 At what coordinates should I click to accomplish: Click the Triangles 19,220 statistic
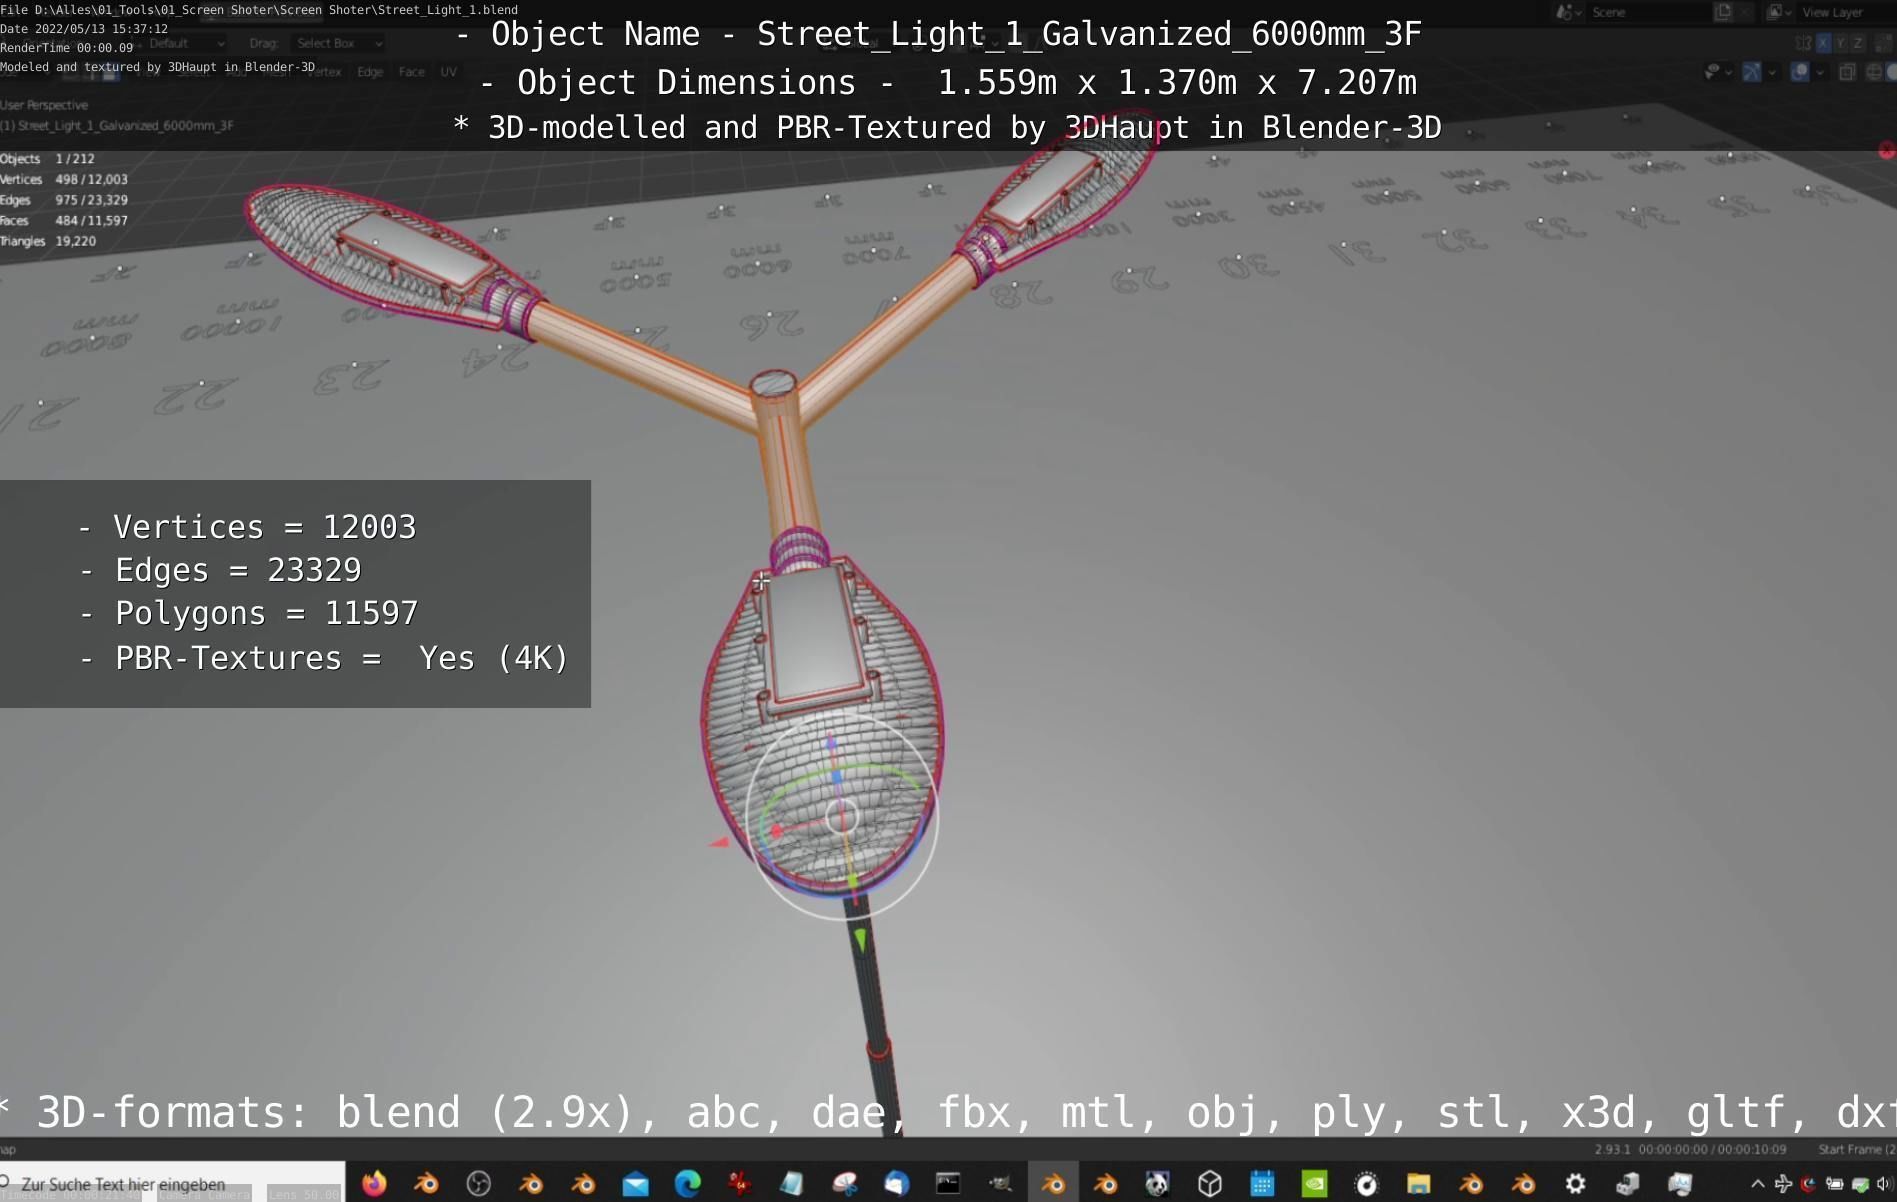(x=48, y=241)
